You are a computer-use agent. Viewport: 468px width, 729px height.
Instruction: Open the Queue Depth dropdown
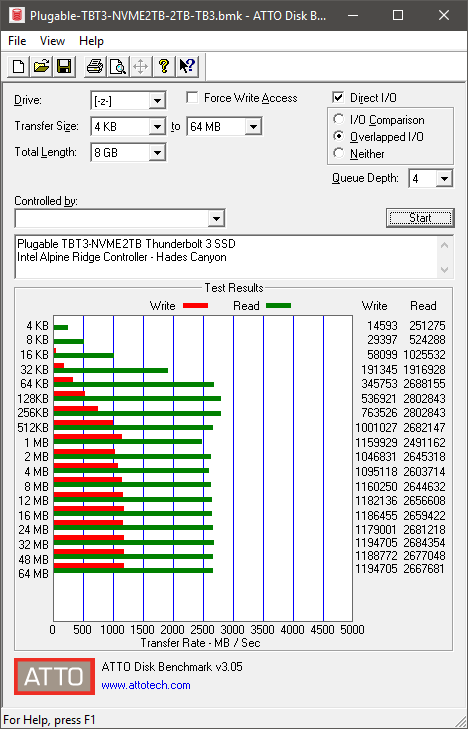(x=444, y=179)
